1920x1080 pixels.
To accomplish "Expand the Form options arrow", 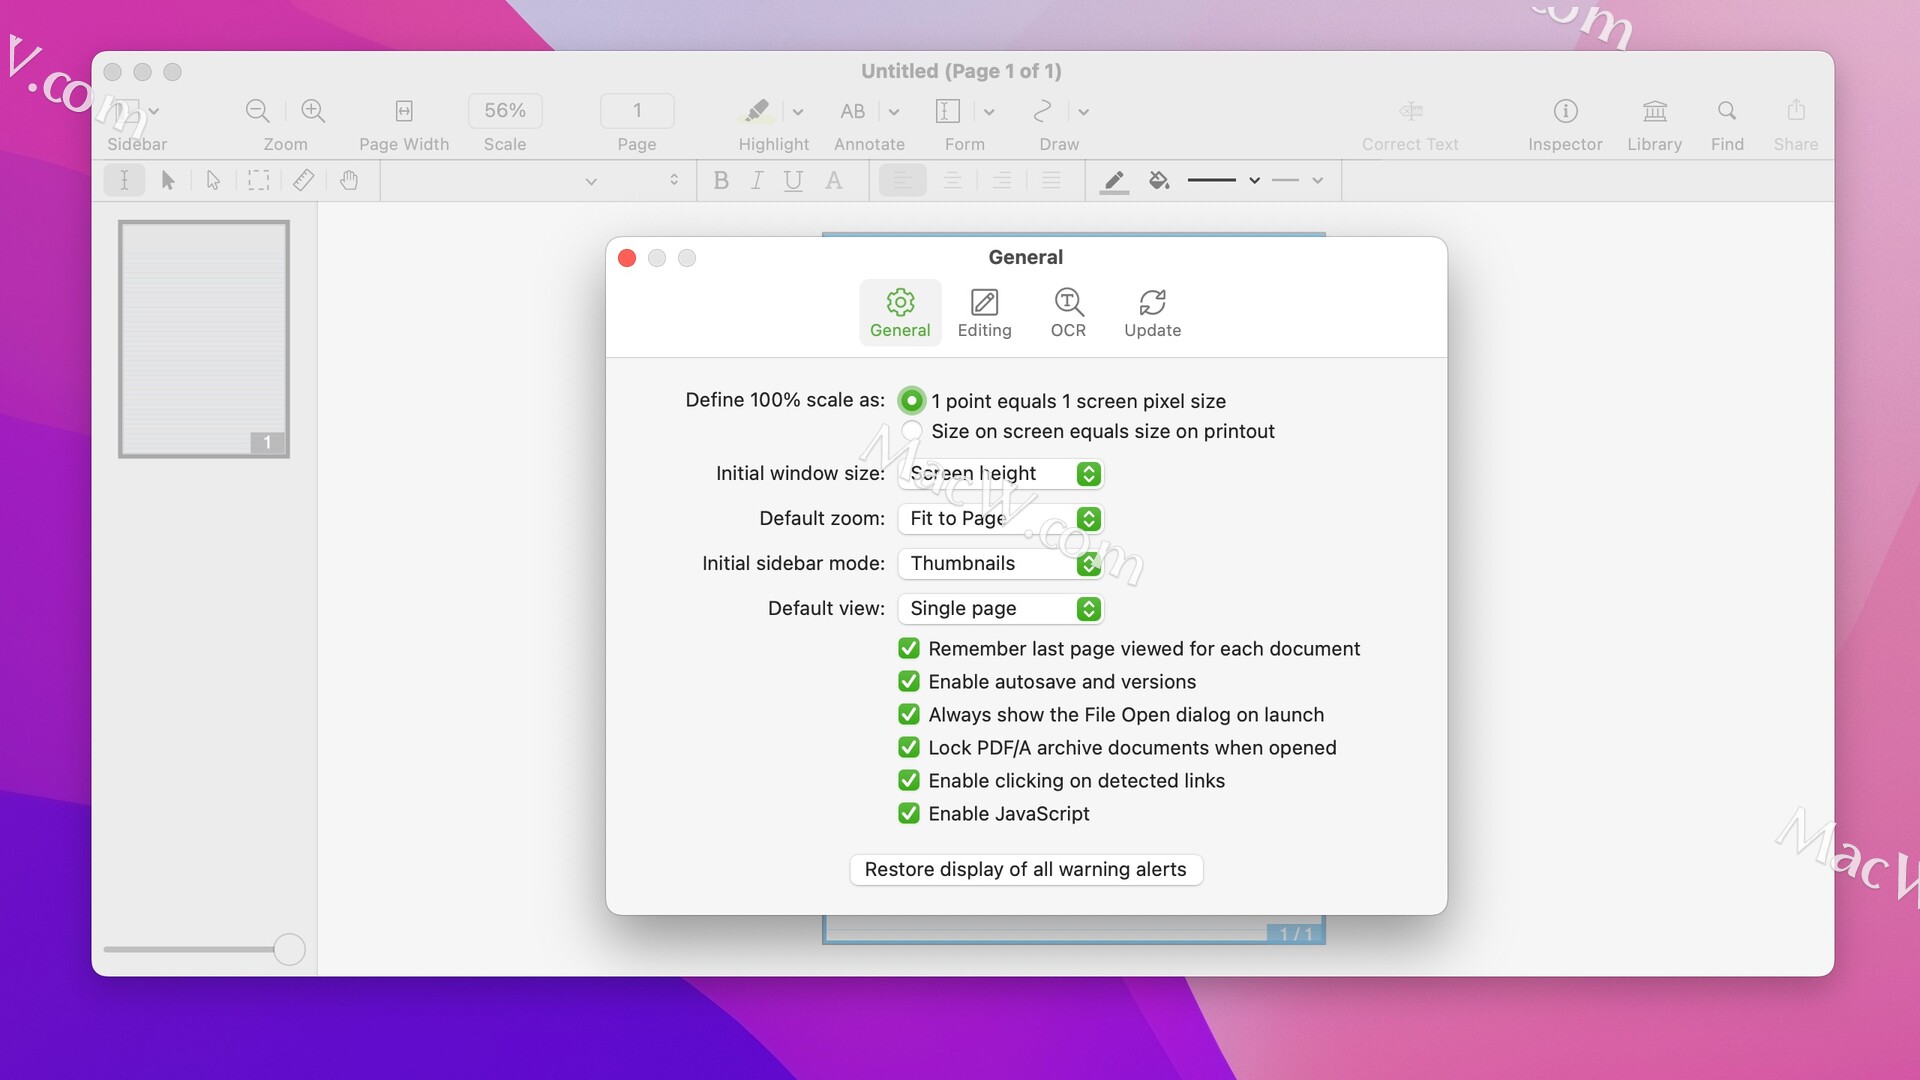I will 989,112.
